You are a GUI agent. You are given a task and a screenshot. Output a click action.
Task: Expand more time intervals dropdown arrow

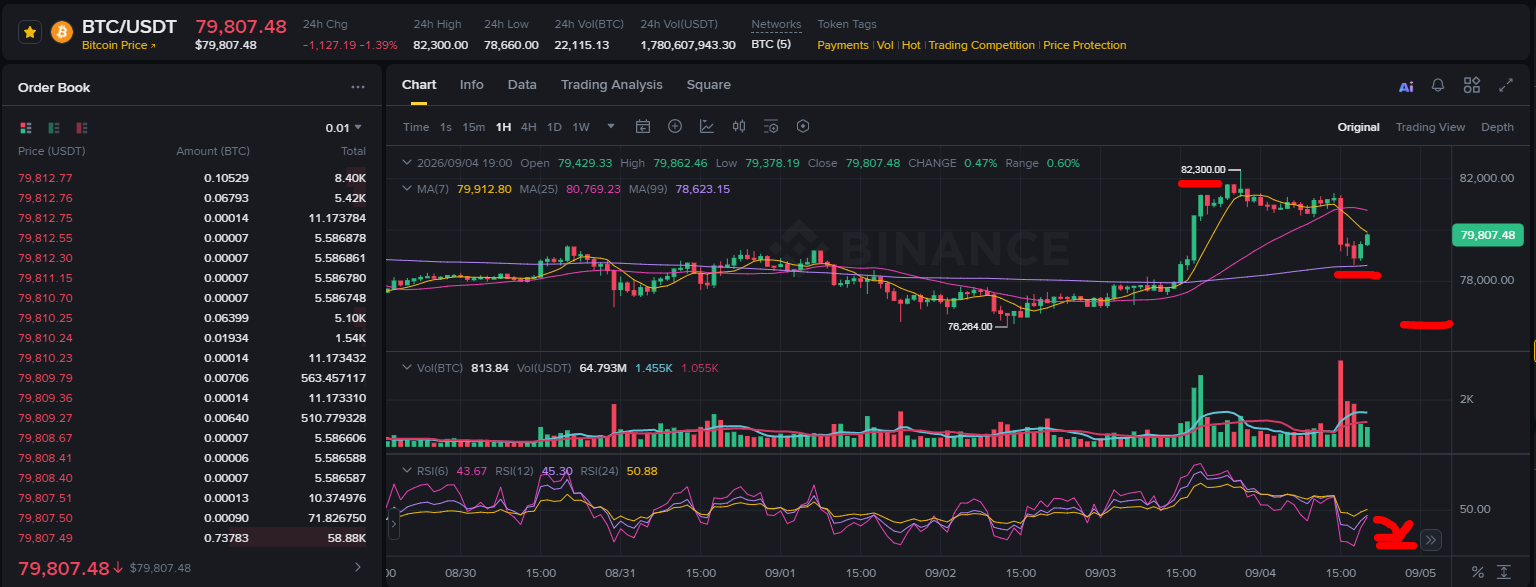tap(611, 127)
